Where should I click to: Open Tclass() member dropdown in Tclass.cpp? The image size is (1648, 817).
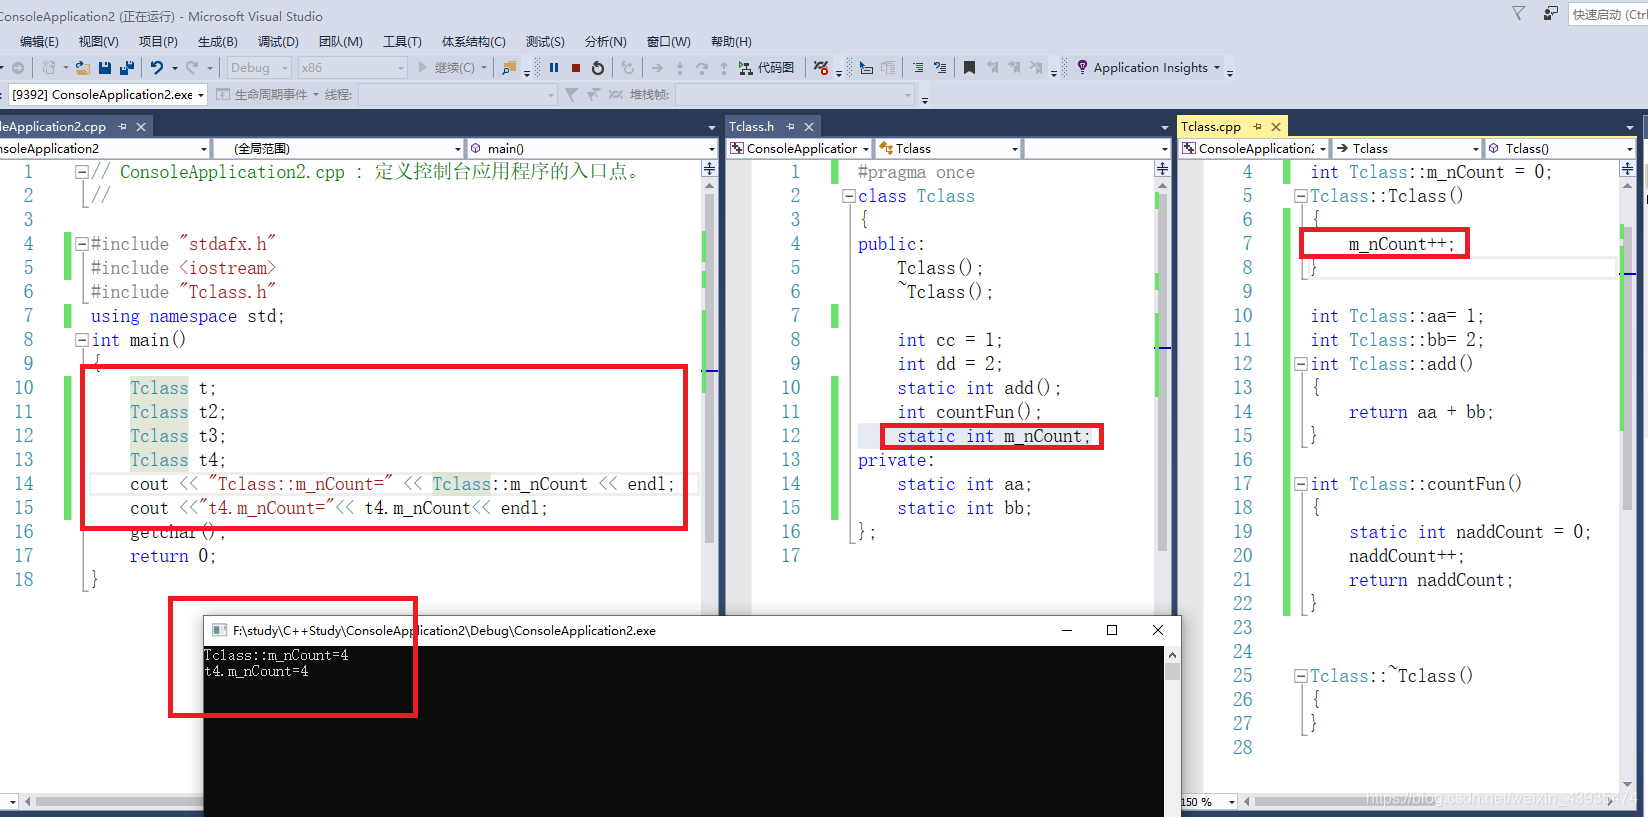(x=1560, y=148)
